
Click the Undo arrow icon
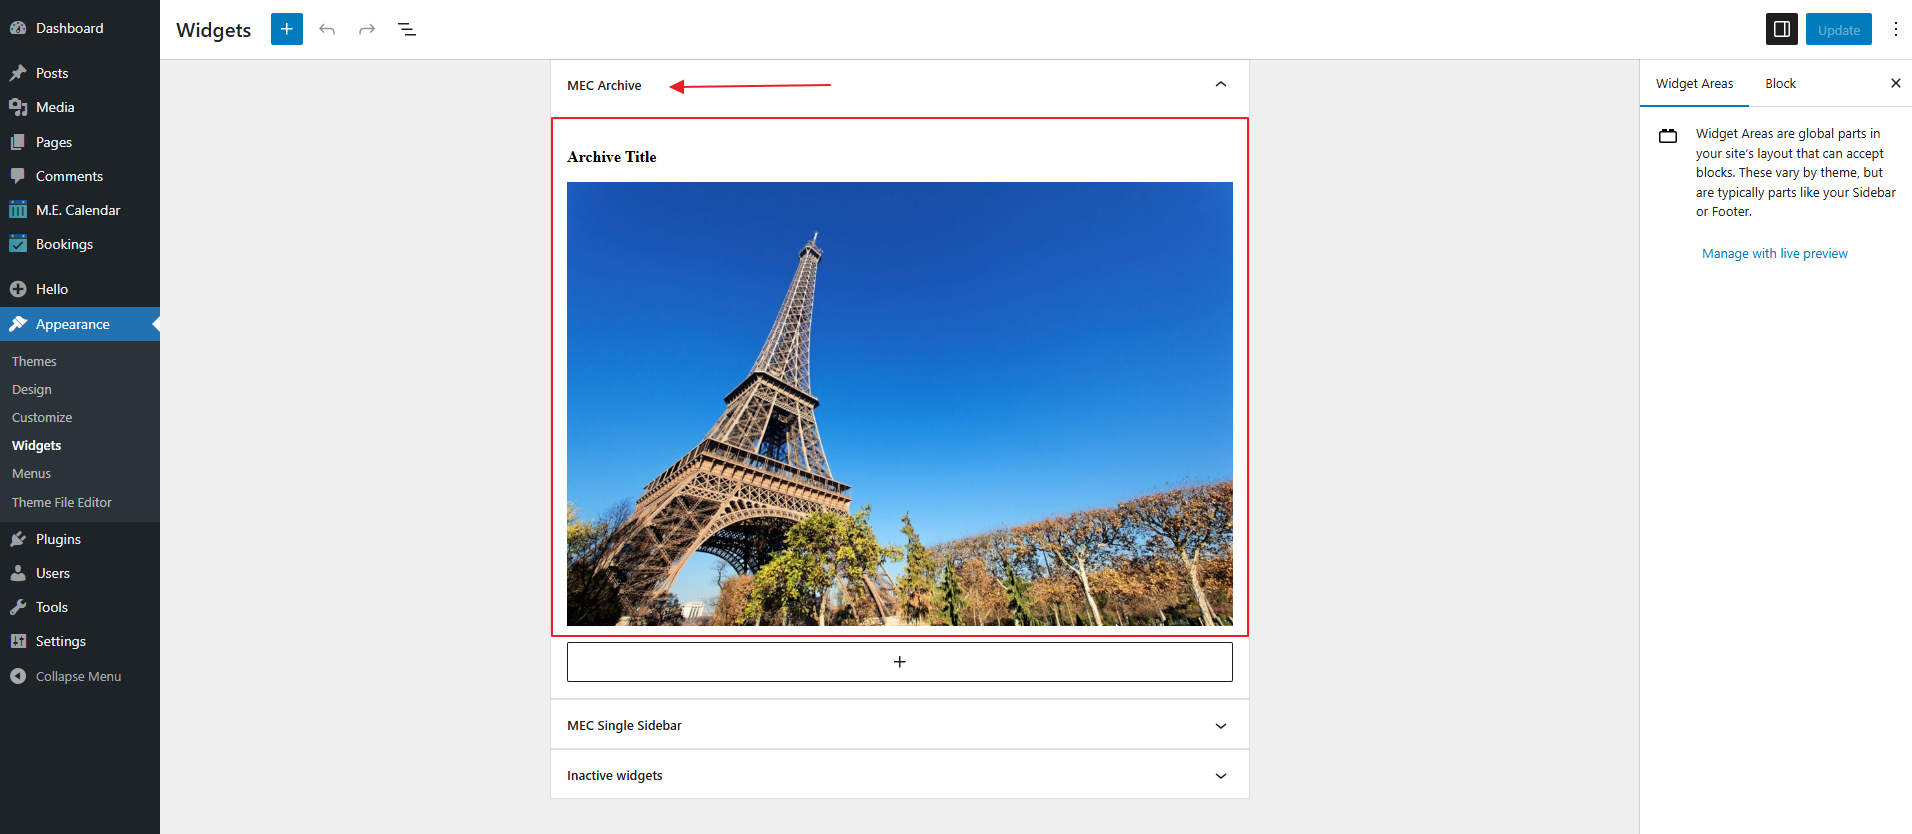click(x=327, y=29)
